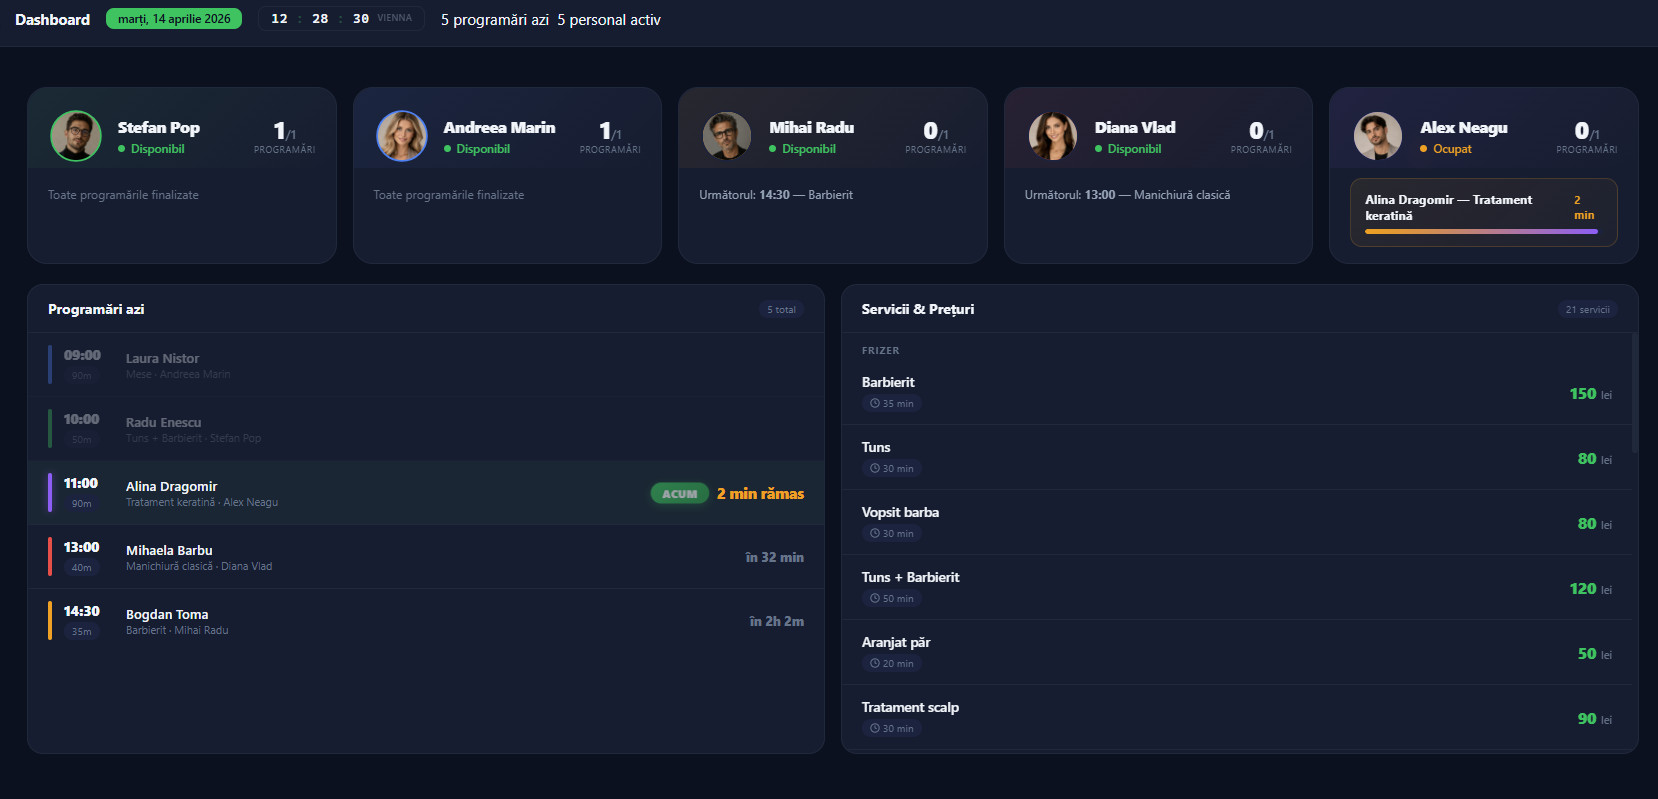Click the Tuns service name
Screen dimensions: 1658x799
pyautogui.click(x=876, y=447)
